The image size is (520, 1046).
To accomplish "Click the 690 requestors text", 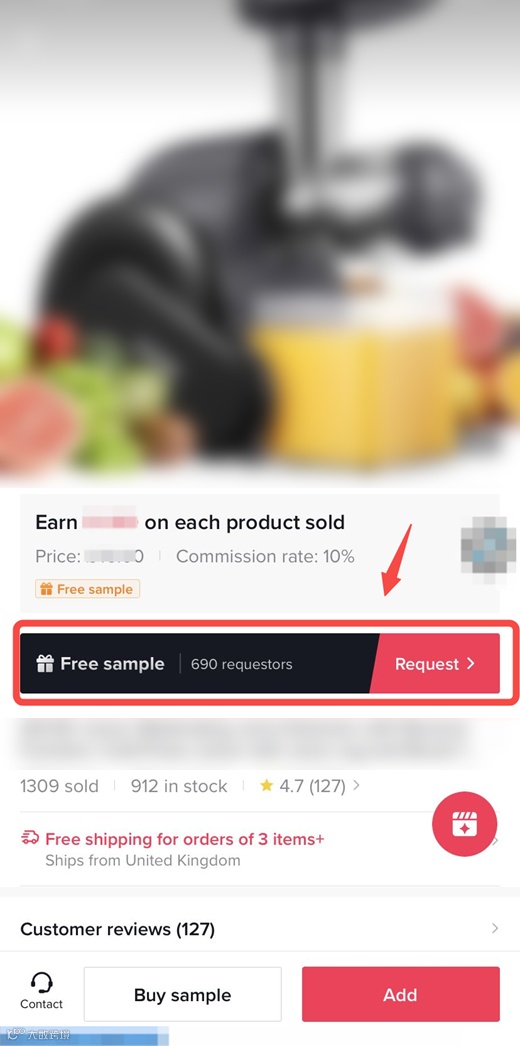I will click(241, 664).
